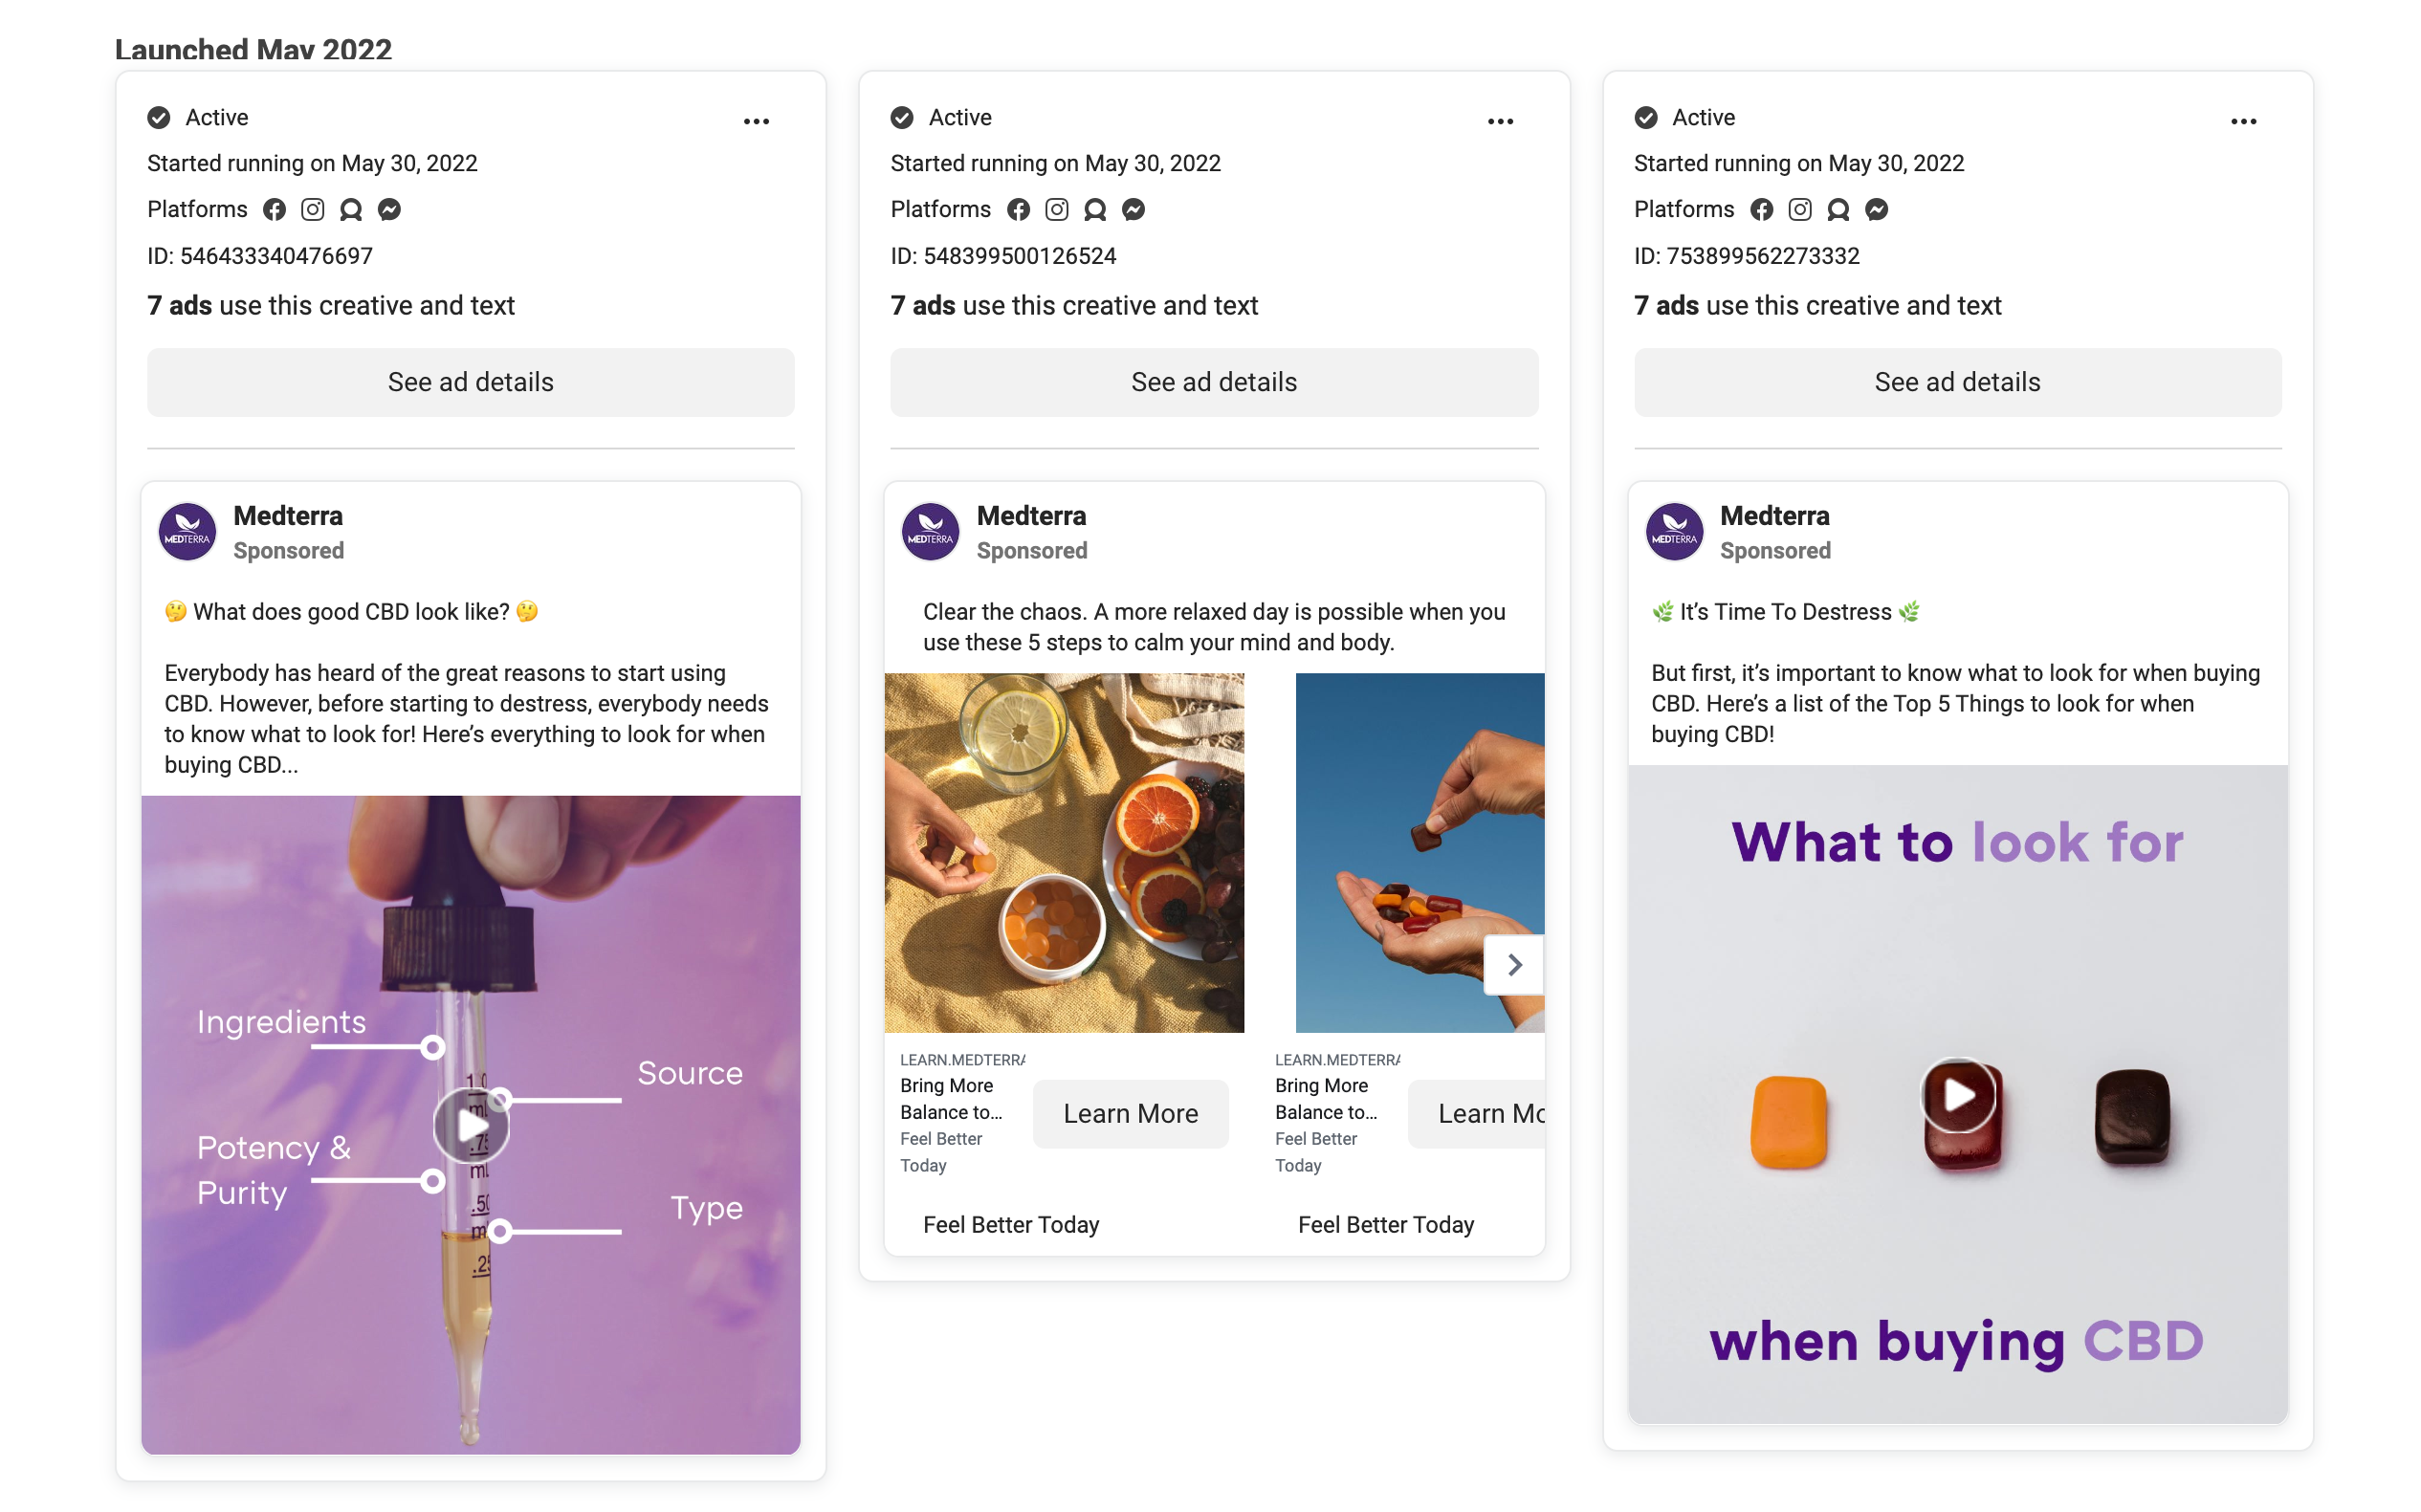Screen dimensions: 2421x1512
Task: Click the Instagram icon on second ad
Action: click(x=1055, y=209)
